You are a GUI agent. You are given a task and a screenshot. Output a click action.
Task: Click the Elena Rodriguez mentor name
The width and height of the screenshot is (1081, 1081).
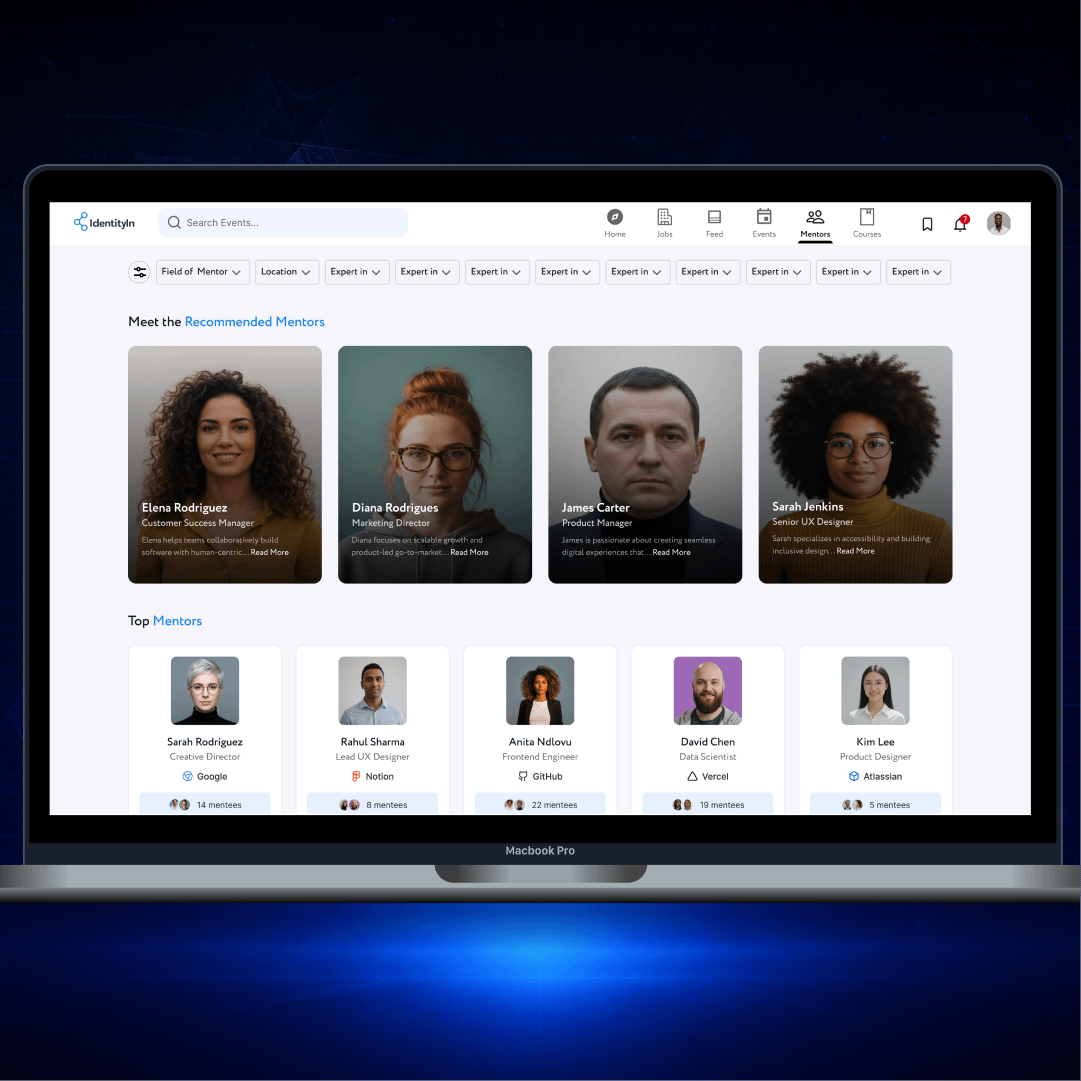click(184, 507)
